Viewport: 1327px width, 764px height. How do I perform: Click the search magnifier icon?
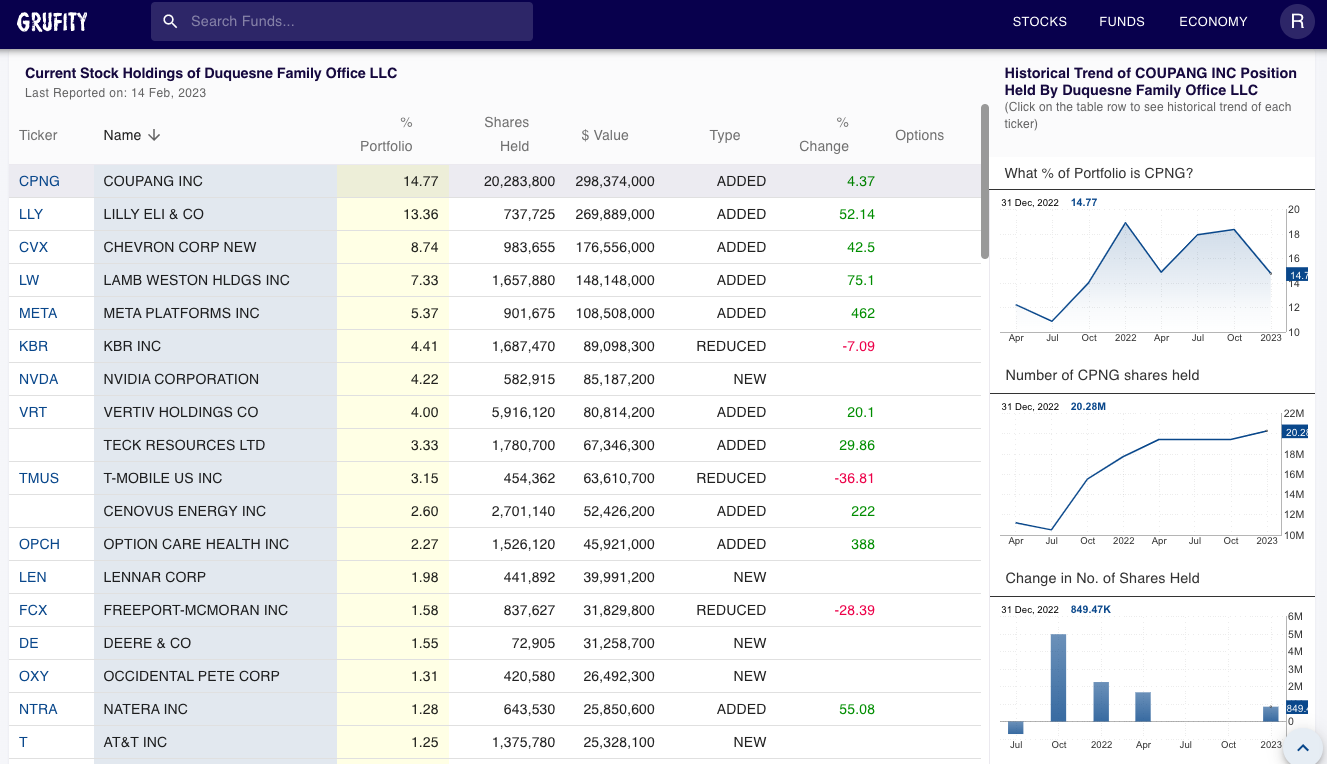coord(170,21)
